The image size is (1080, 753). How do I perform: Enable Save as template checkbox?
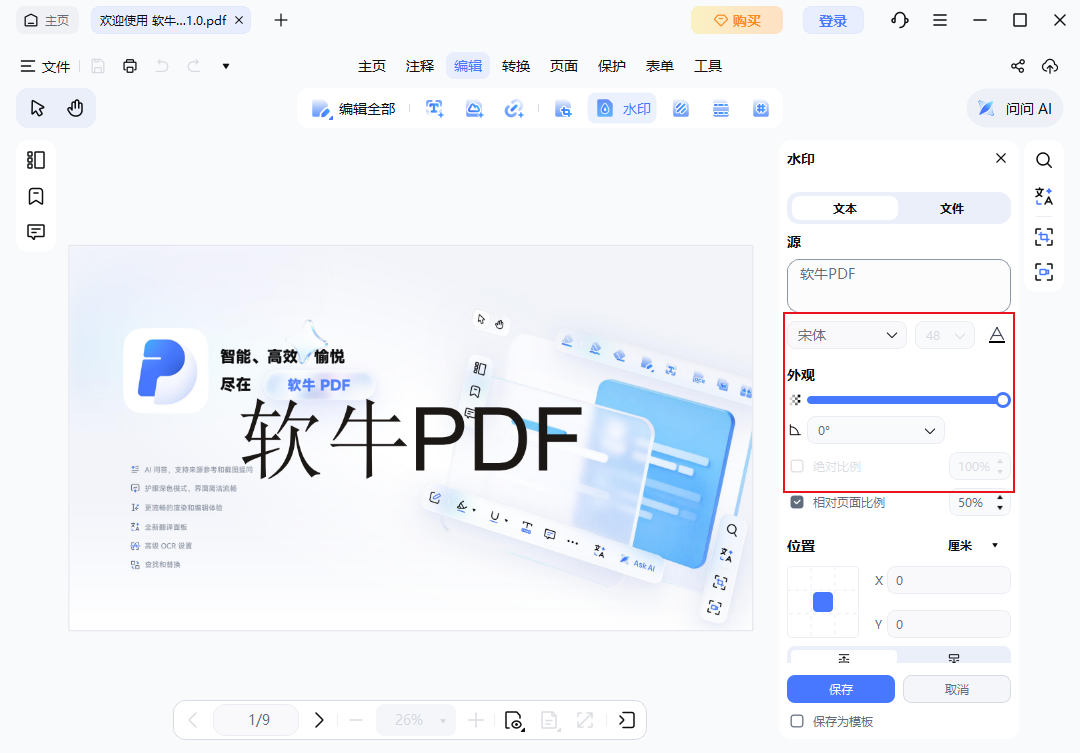pos(797,721)
